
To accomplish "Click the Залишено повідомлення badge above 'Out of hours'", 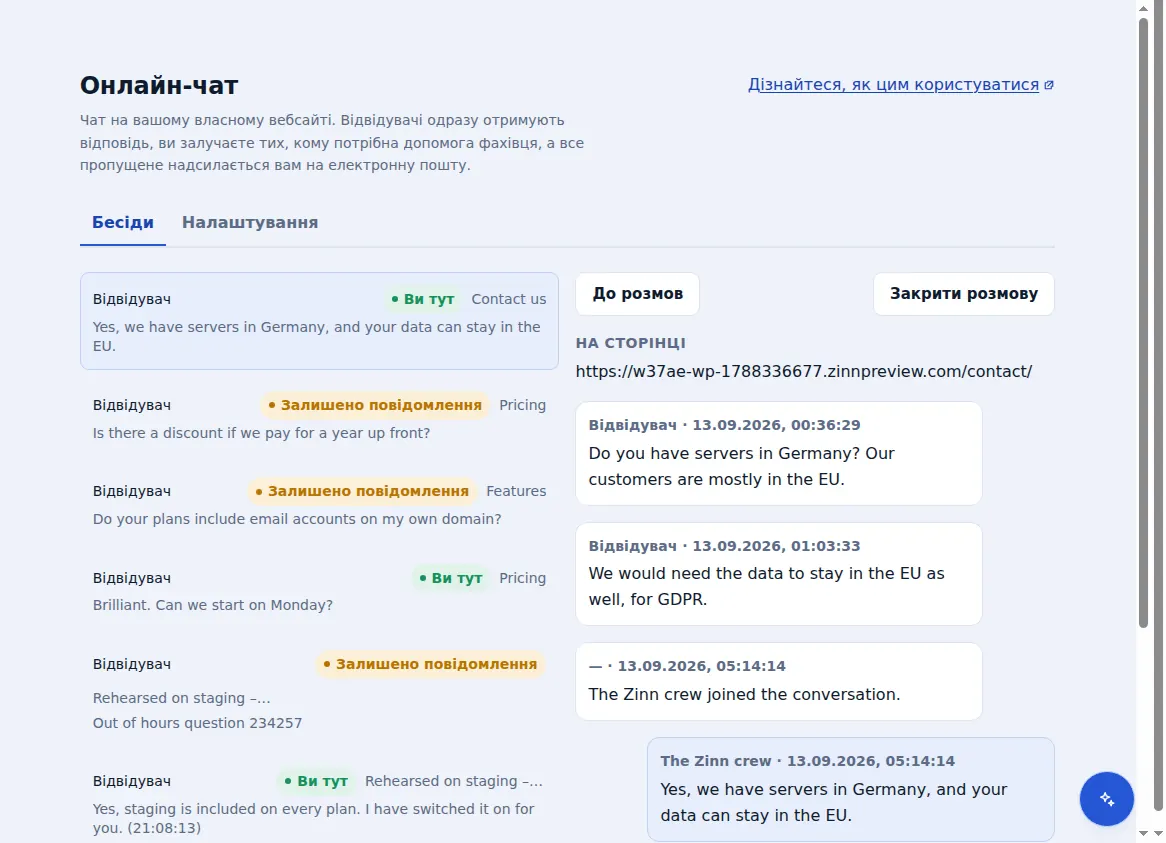I will (430, 665).
